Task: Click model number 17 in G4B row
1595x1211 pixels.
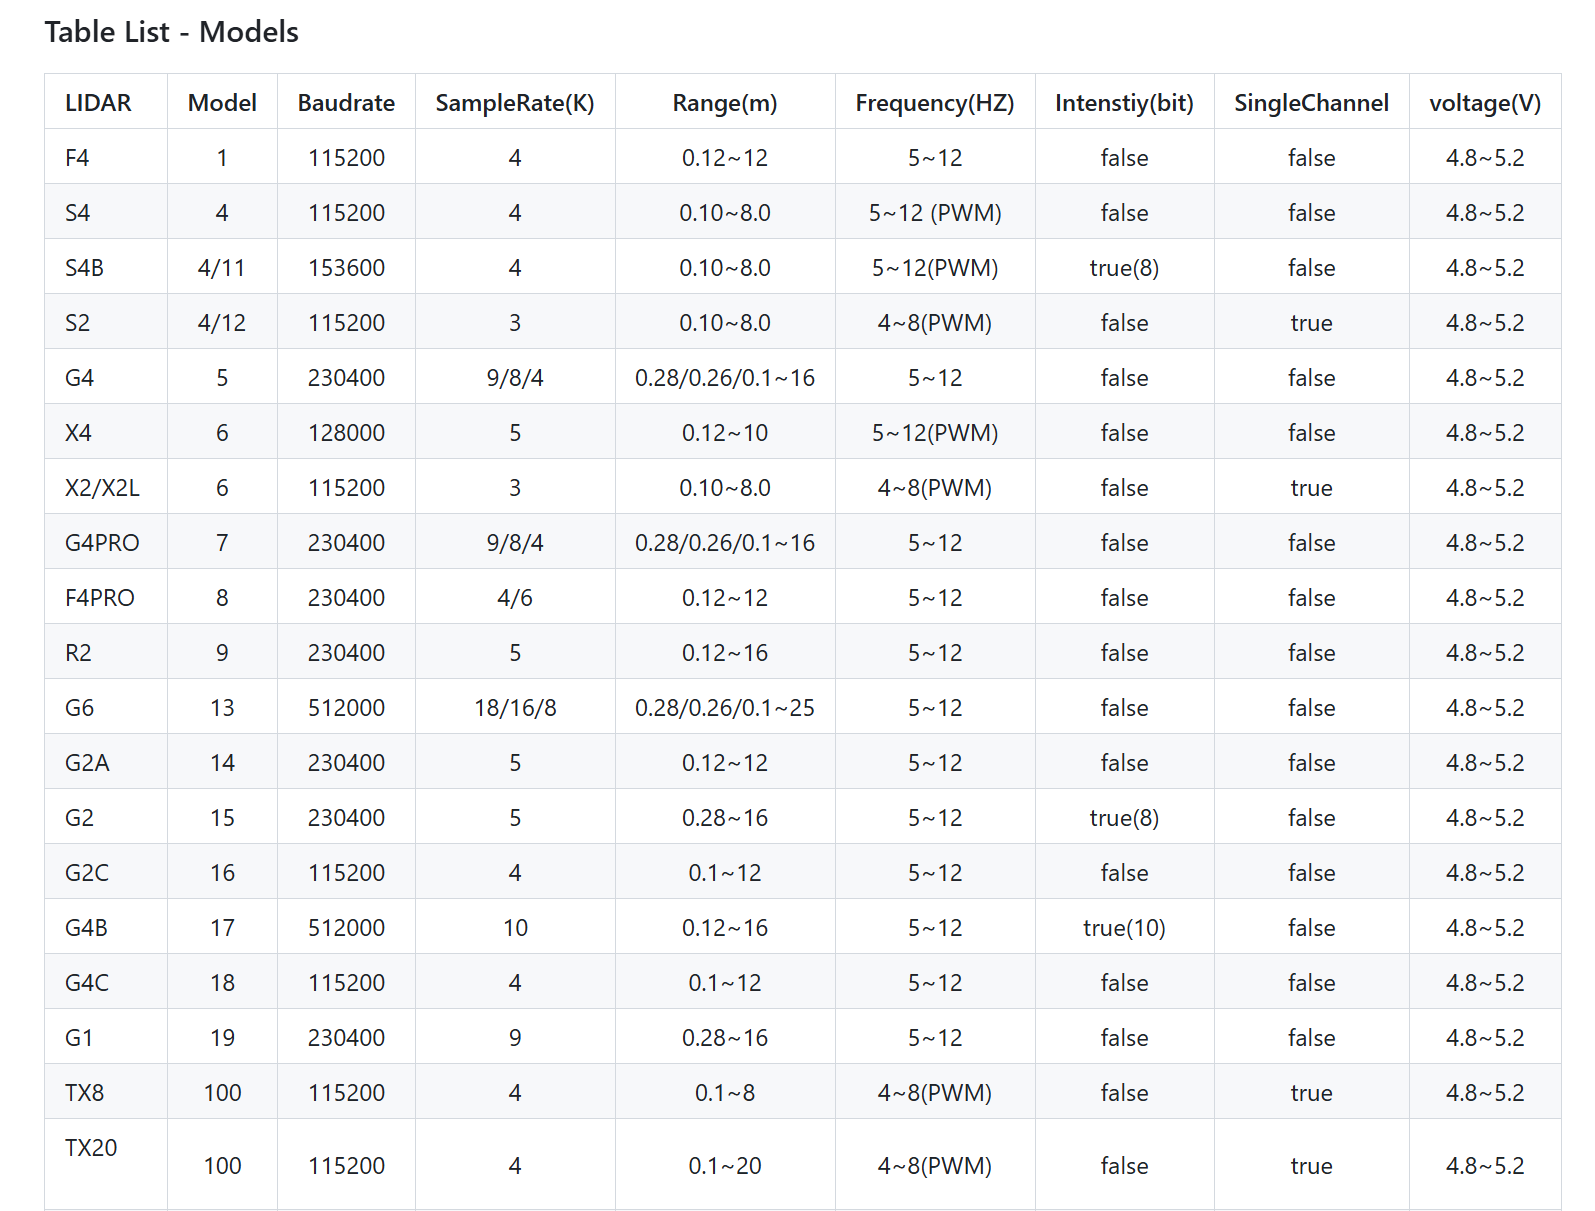Action: 222,928
